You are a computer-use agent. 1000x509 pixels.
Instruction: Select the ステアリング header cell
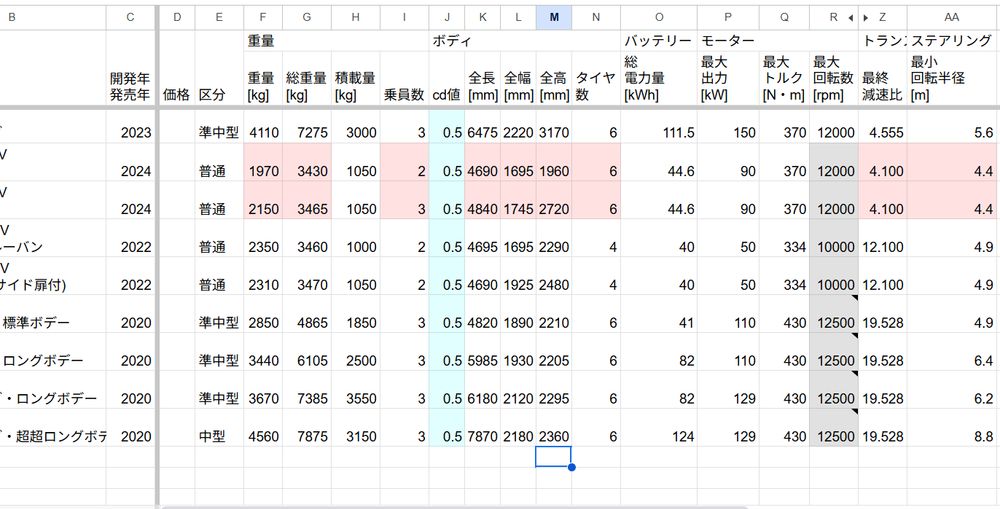[952, 41]
